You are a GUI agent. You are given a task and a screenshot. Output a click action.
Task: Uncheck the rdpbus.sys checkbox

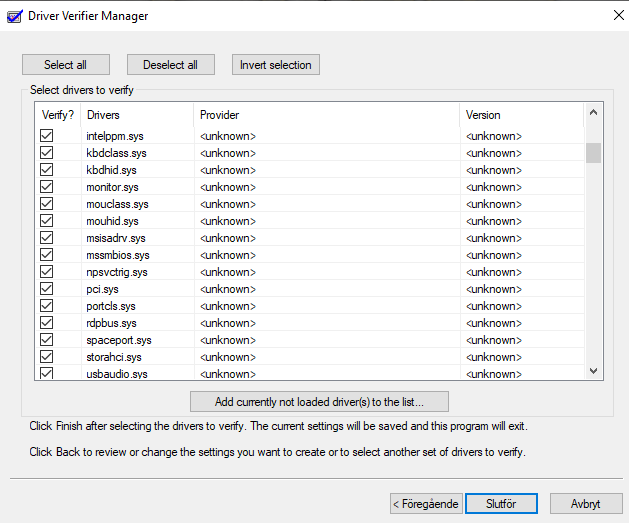point(47,322)
